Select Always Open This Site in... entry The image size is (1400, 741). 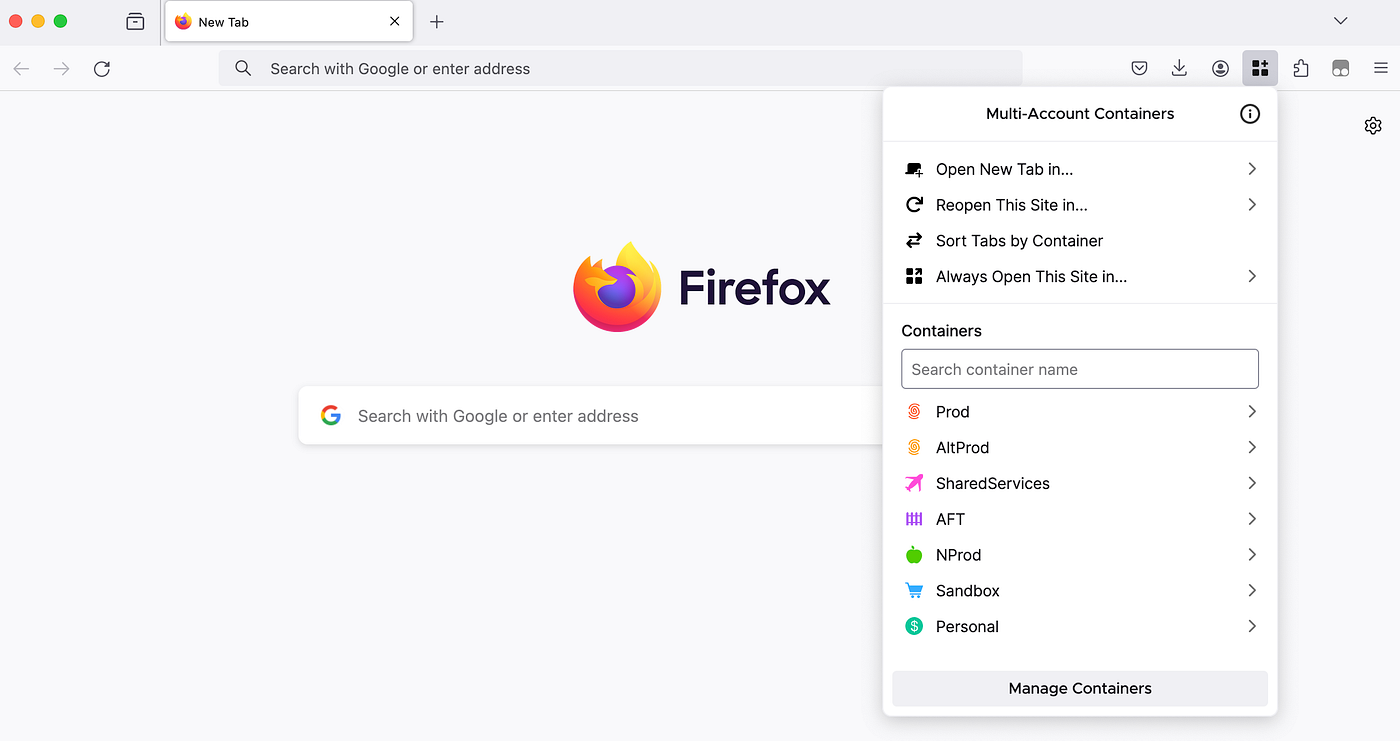point(1080,277)
